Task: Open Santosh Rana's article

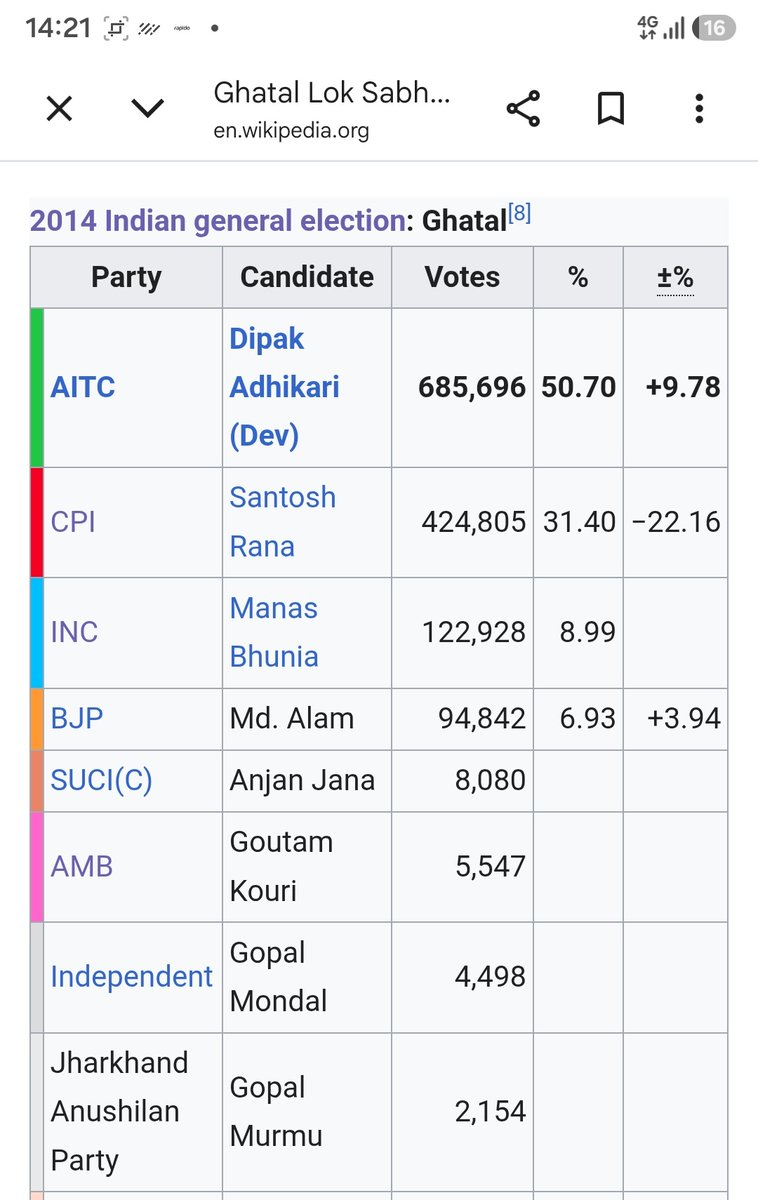Action: point(283,522)
